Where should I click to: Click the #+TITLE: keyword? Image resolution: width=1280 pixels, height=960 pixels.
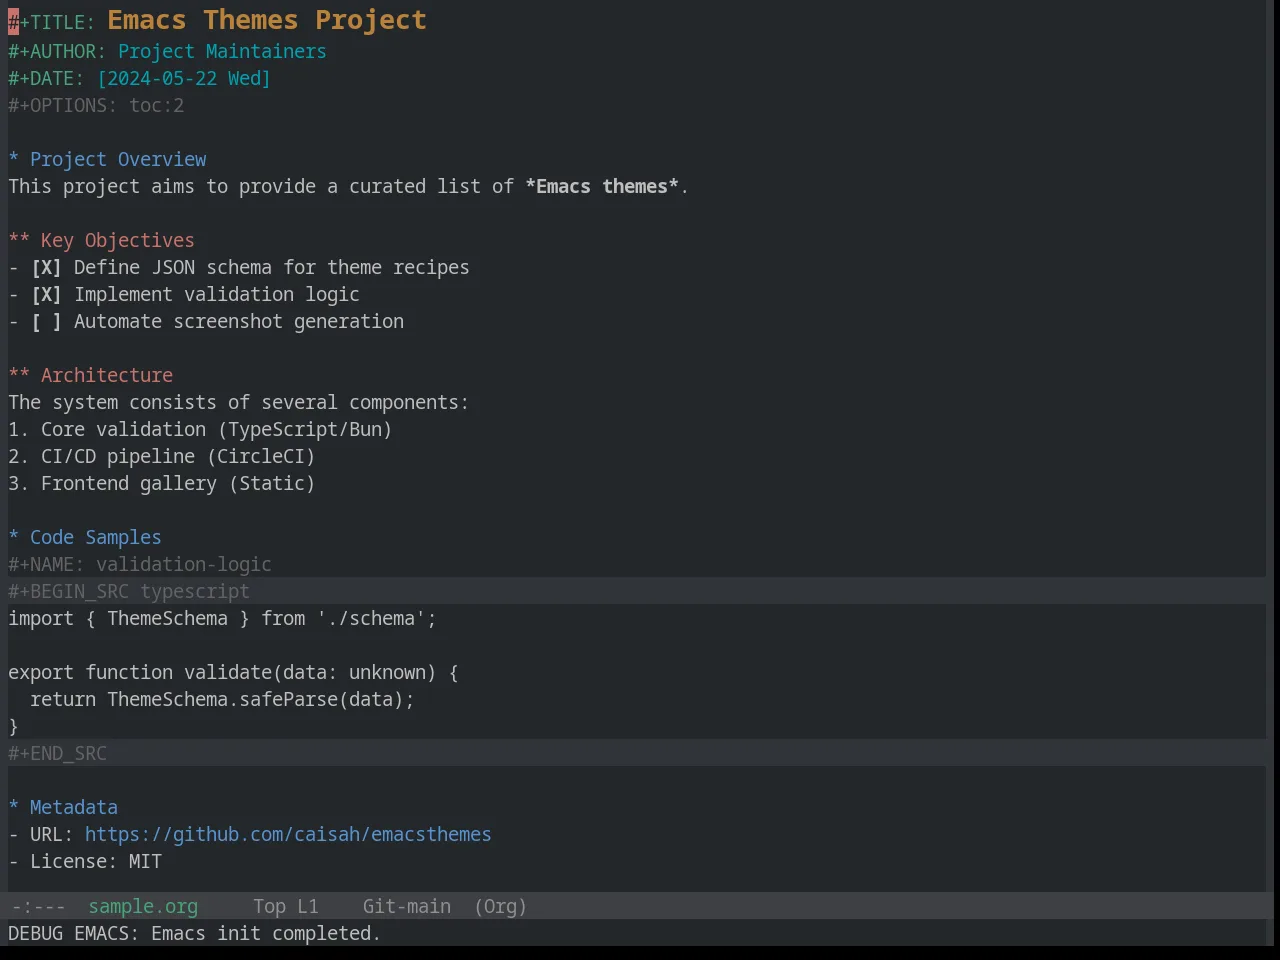52,23
